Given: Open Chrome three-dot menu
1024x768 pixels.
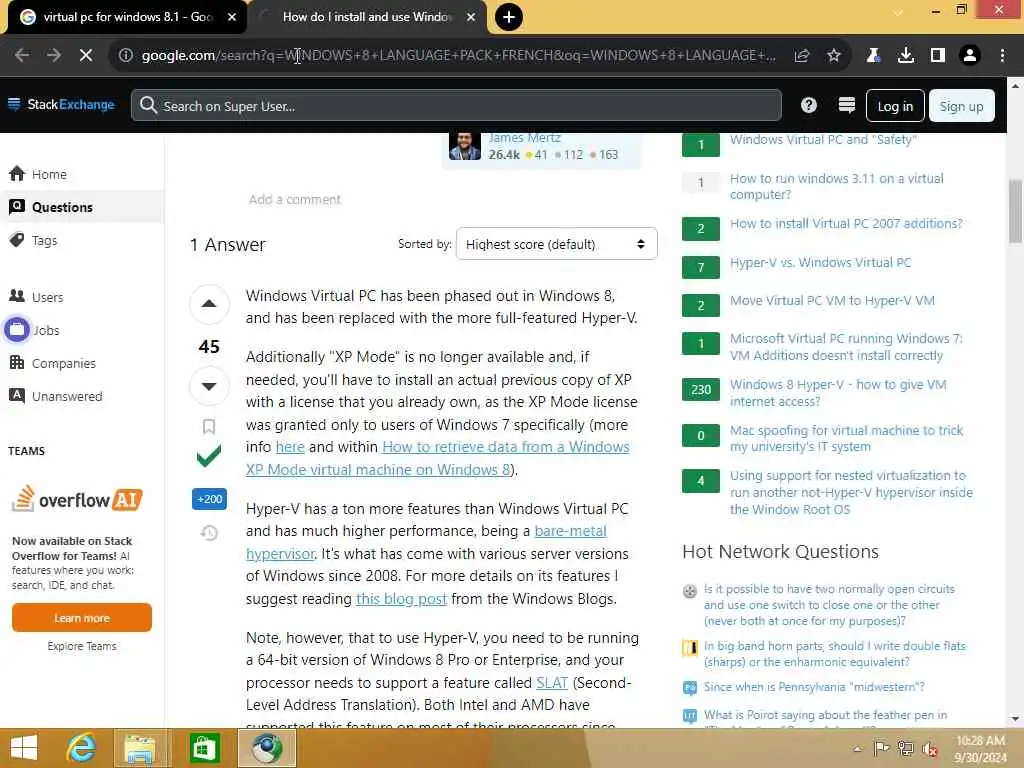Looking at the screenshot, I should [x=1002, y=56].
